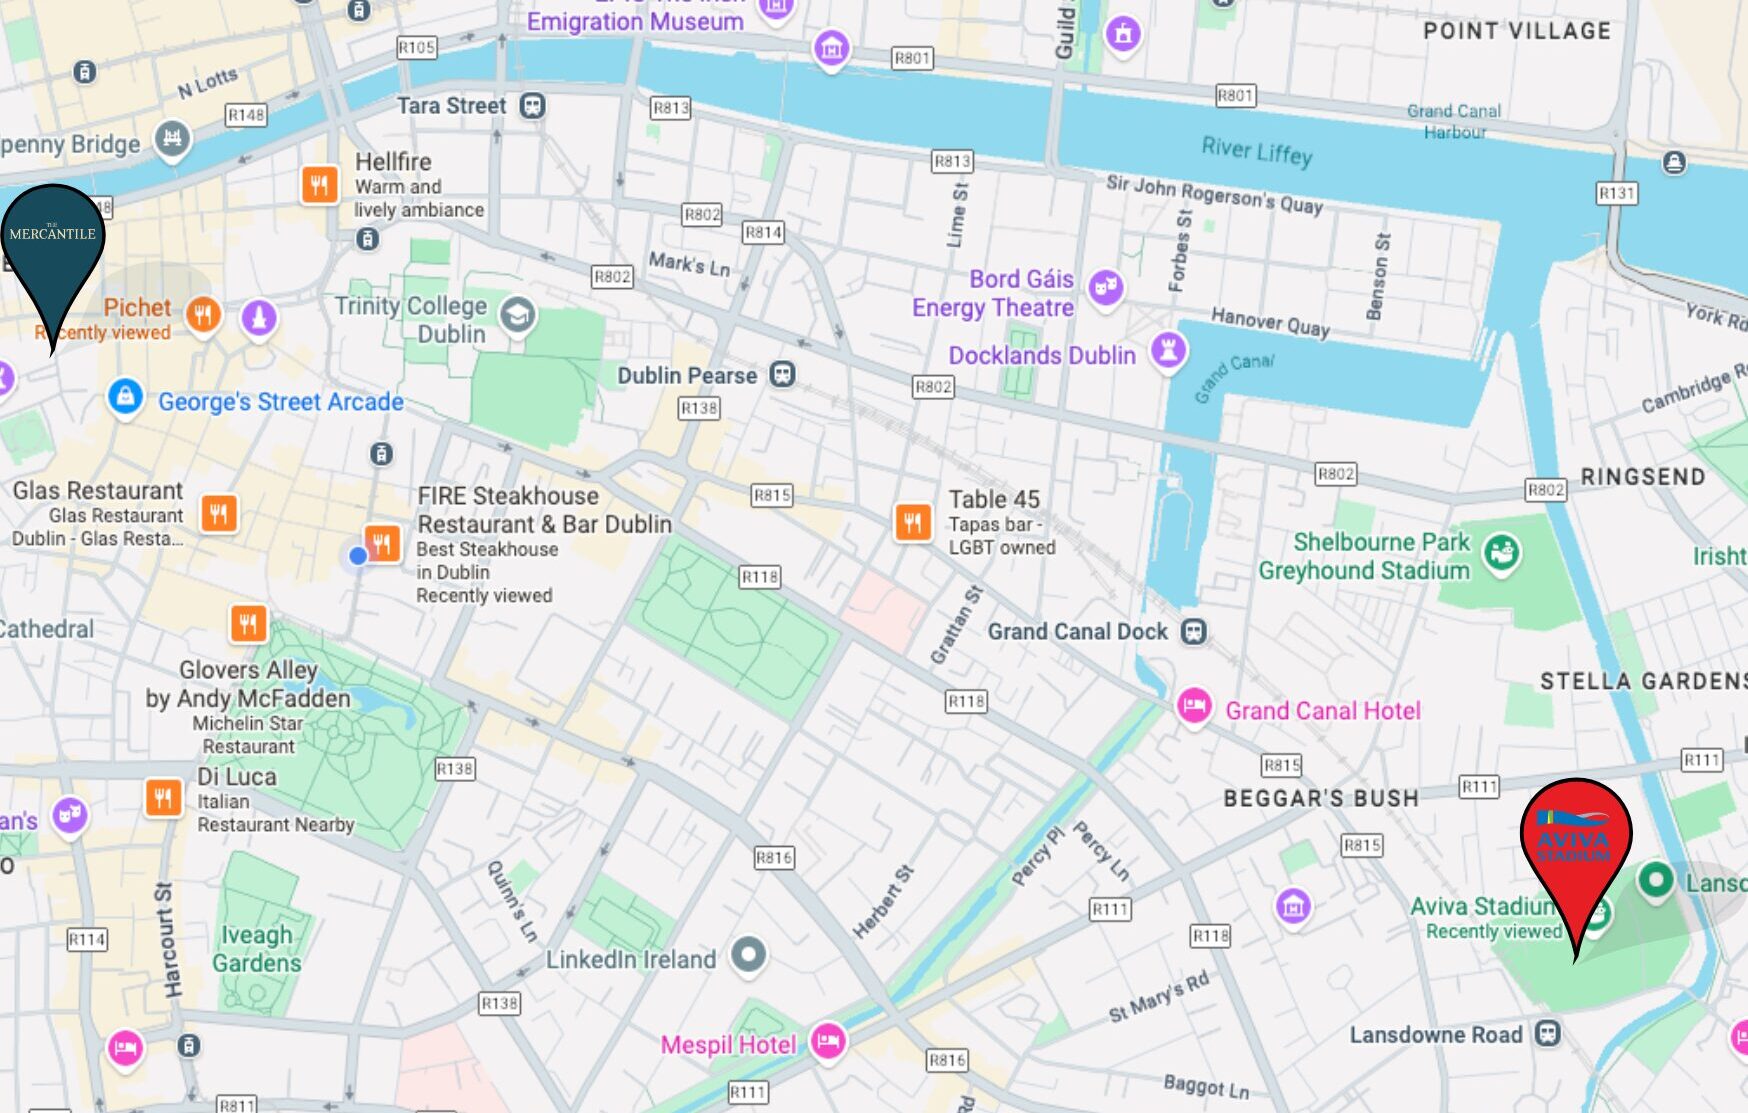1748x1113 pixels.
Task: Select the LinkedIn Ireland location marker
Action: [748, 955]
